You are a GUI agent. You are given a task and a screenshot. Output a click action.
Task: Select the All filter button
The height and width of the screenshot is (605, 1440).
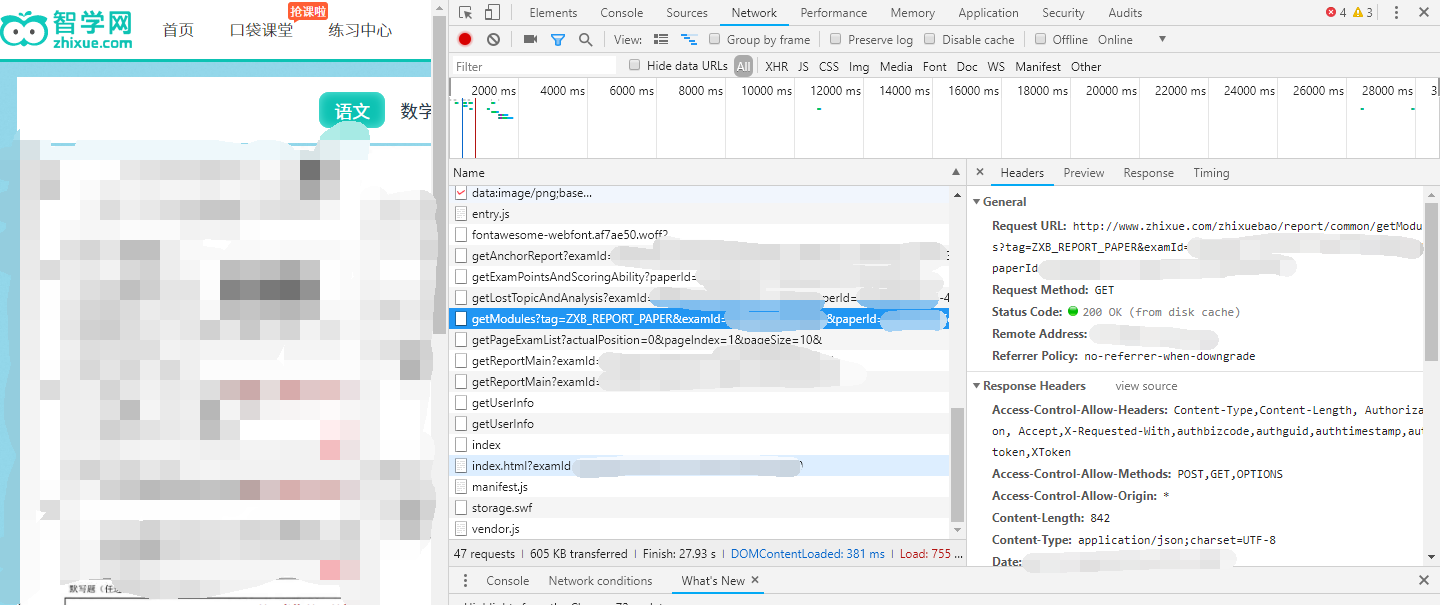click(x=743, y=66)
